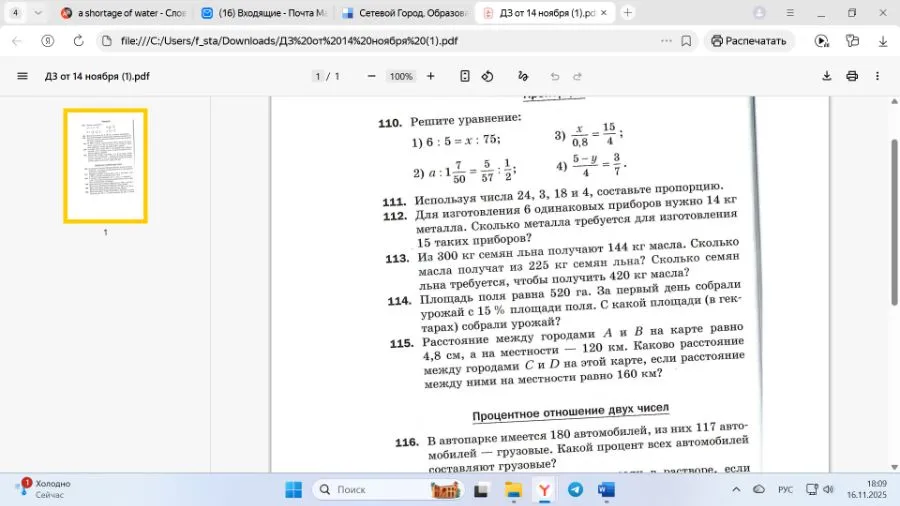
Task: Click the 'ДЗ от 14 ноября (1).pdf' title
Action: pos(97,76)
